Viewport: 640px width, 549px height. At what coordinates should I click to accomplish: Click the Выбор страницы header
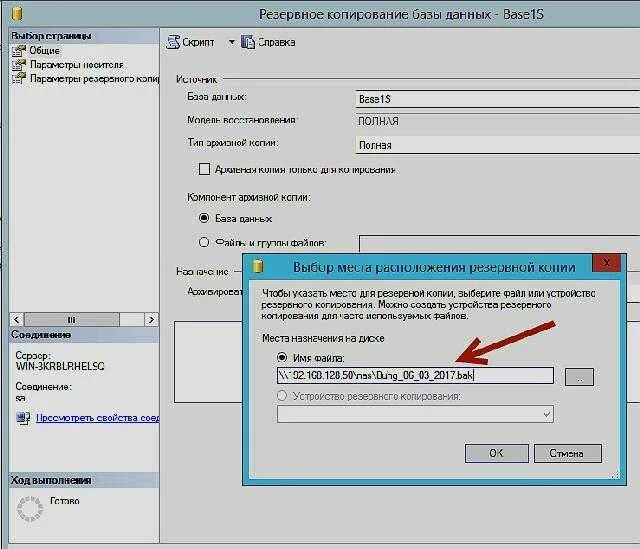coord(84,36)
